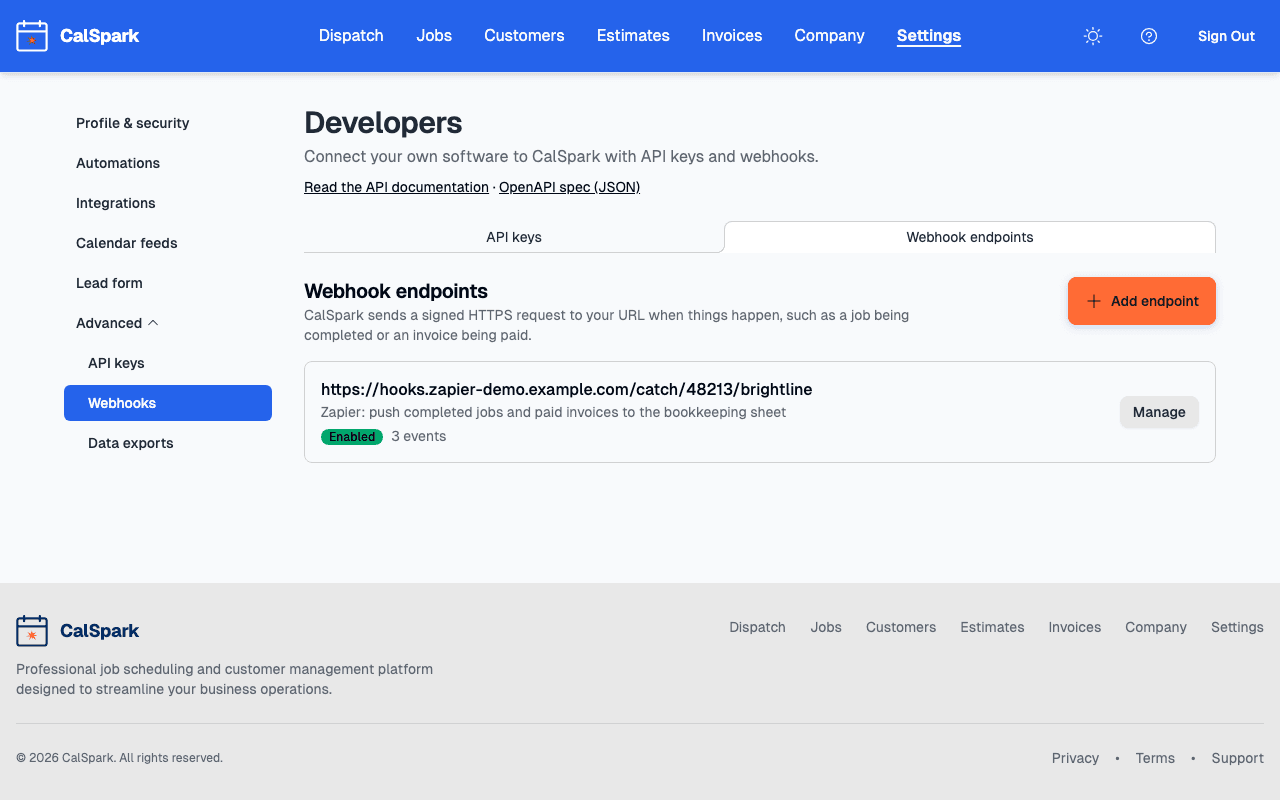Screen dimensions: 1280x800
Task: Manage the Zapier webhook endpoint
Action: tap(1159, 412)
